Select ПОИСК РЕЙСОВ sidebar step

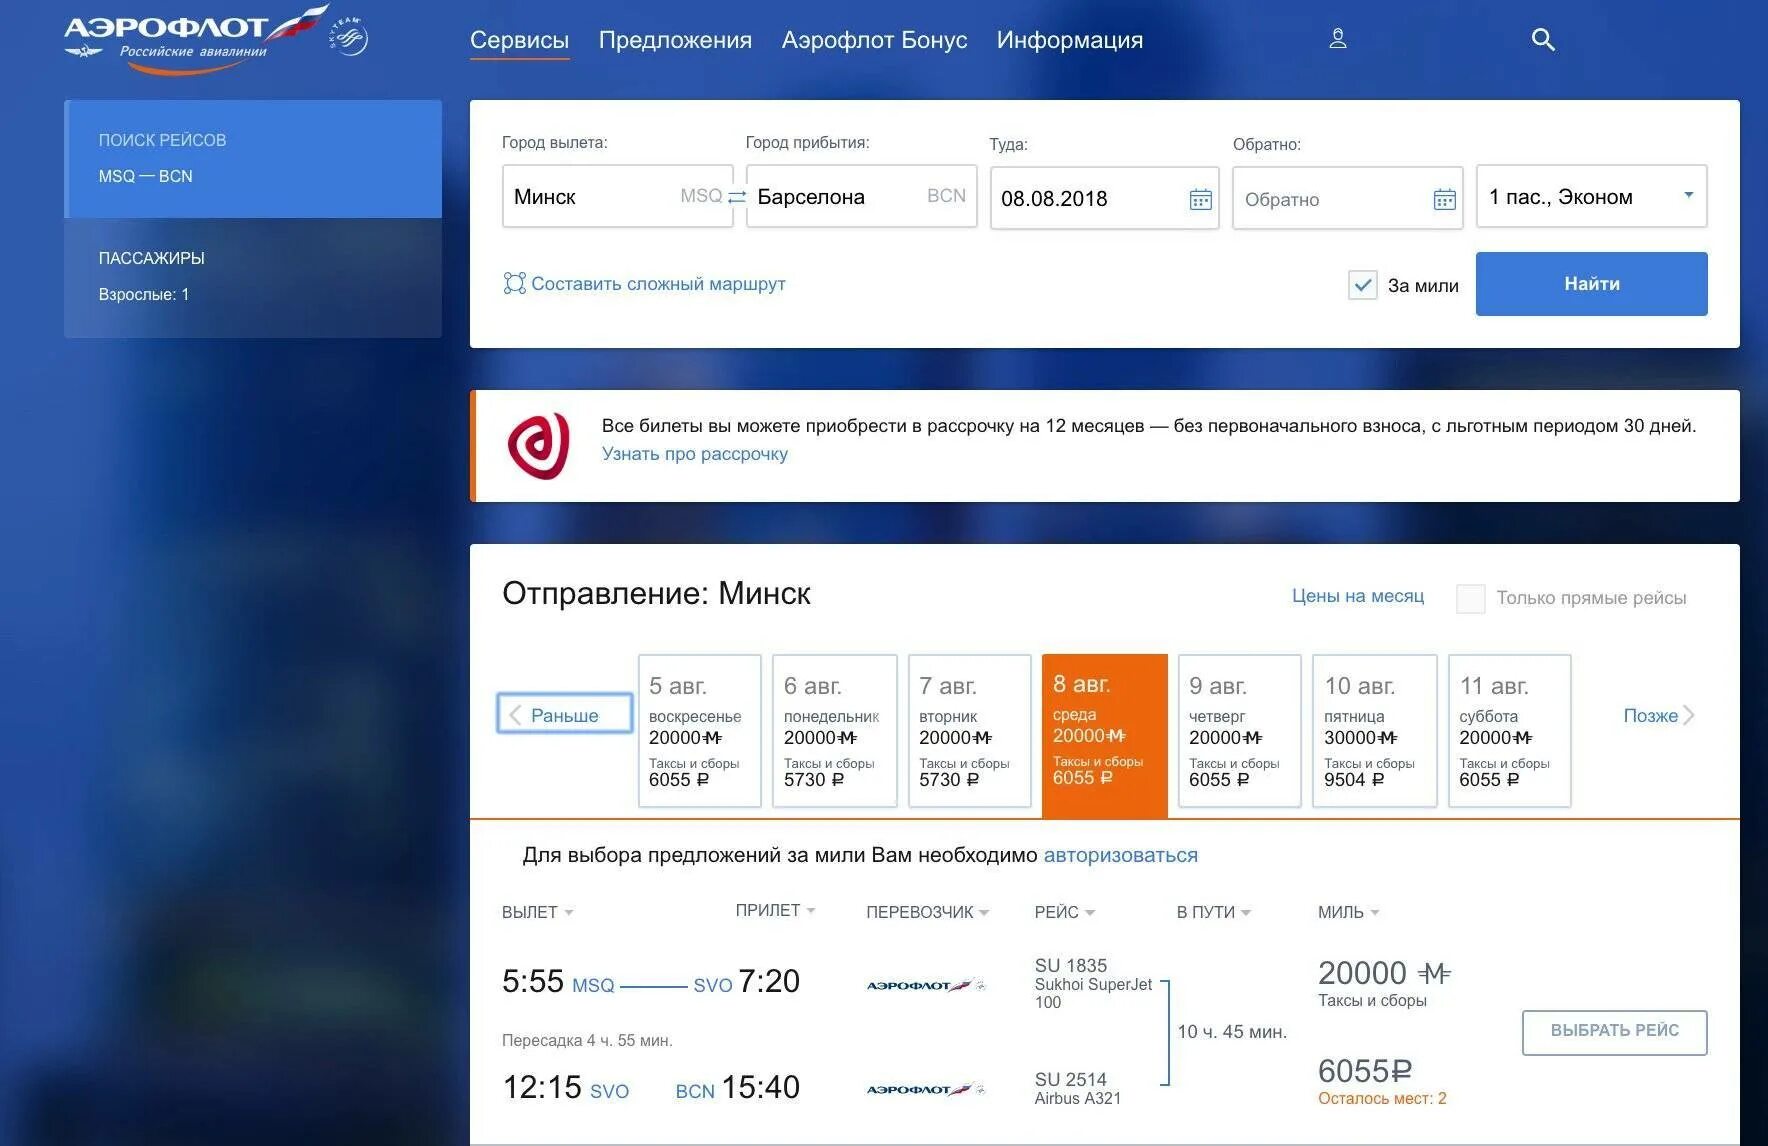[253, 159]
